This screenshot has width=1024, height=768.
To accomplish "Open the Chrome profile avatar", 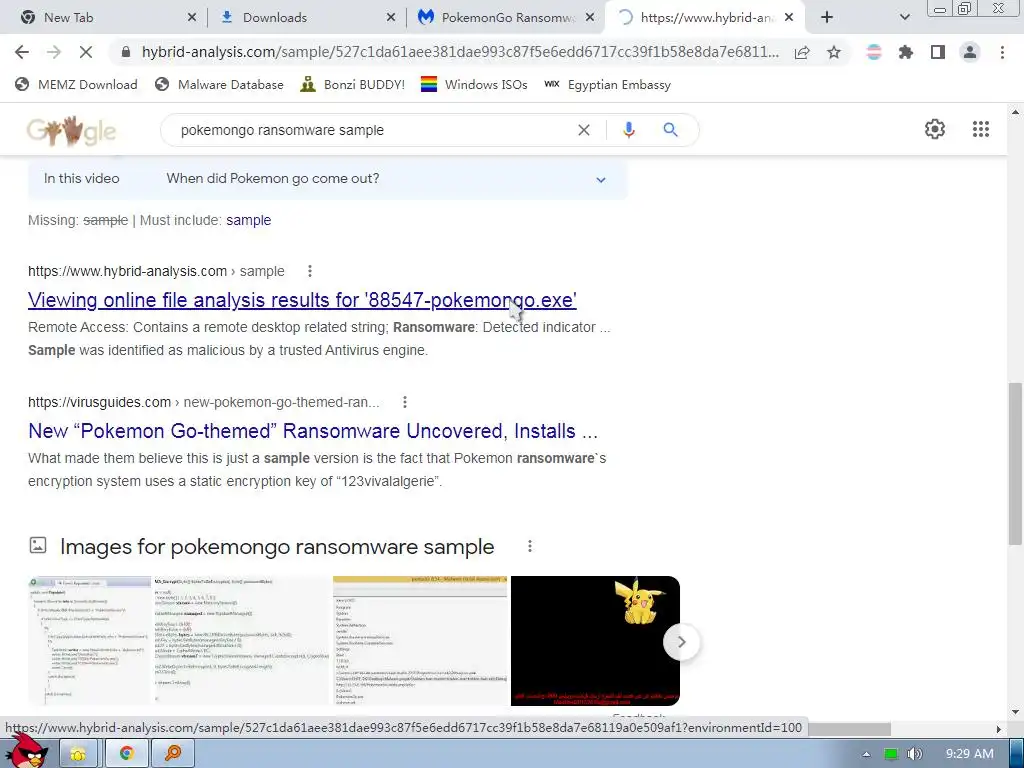I will pos(970,52).
